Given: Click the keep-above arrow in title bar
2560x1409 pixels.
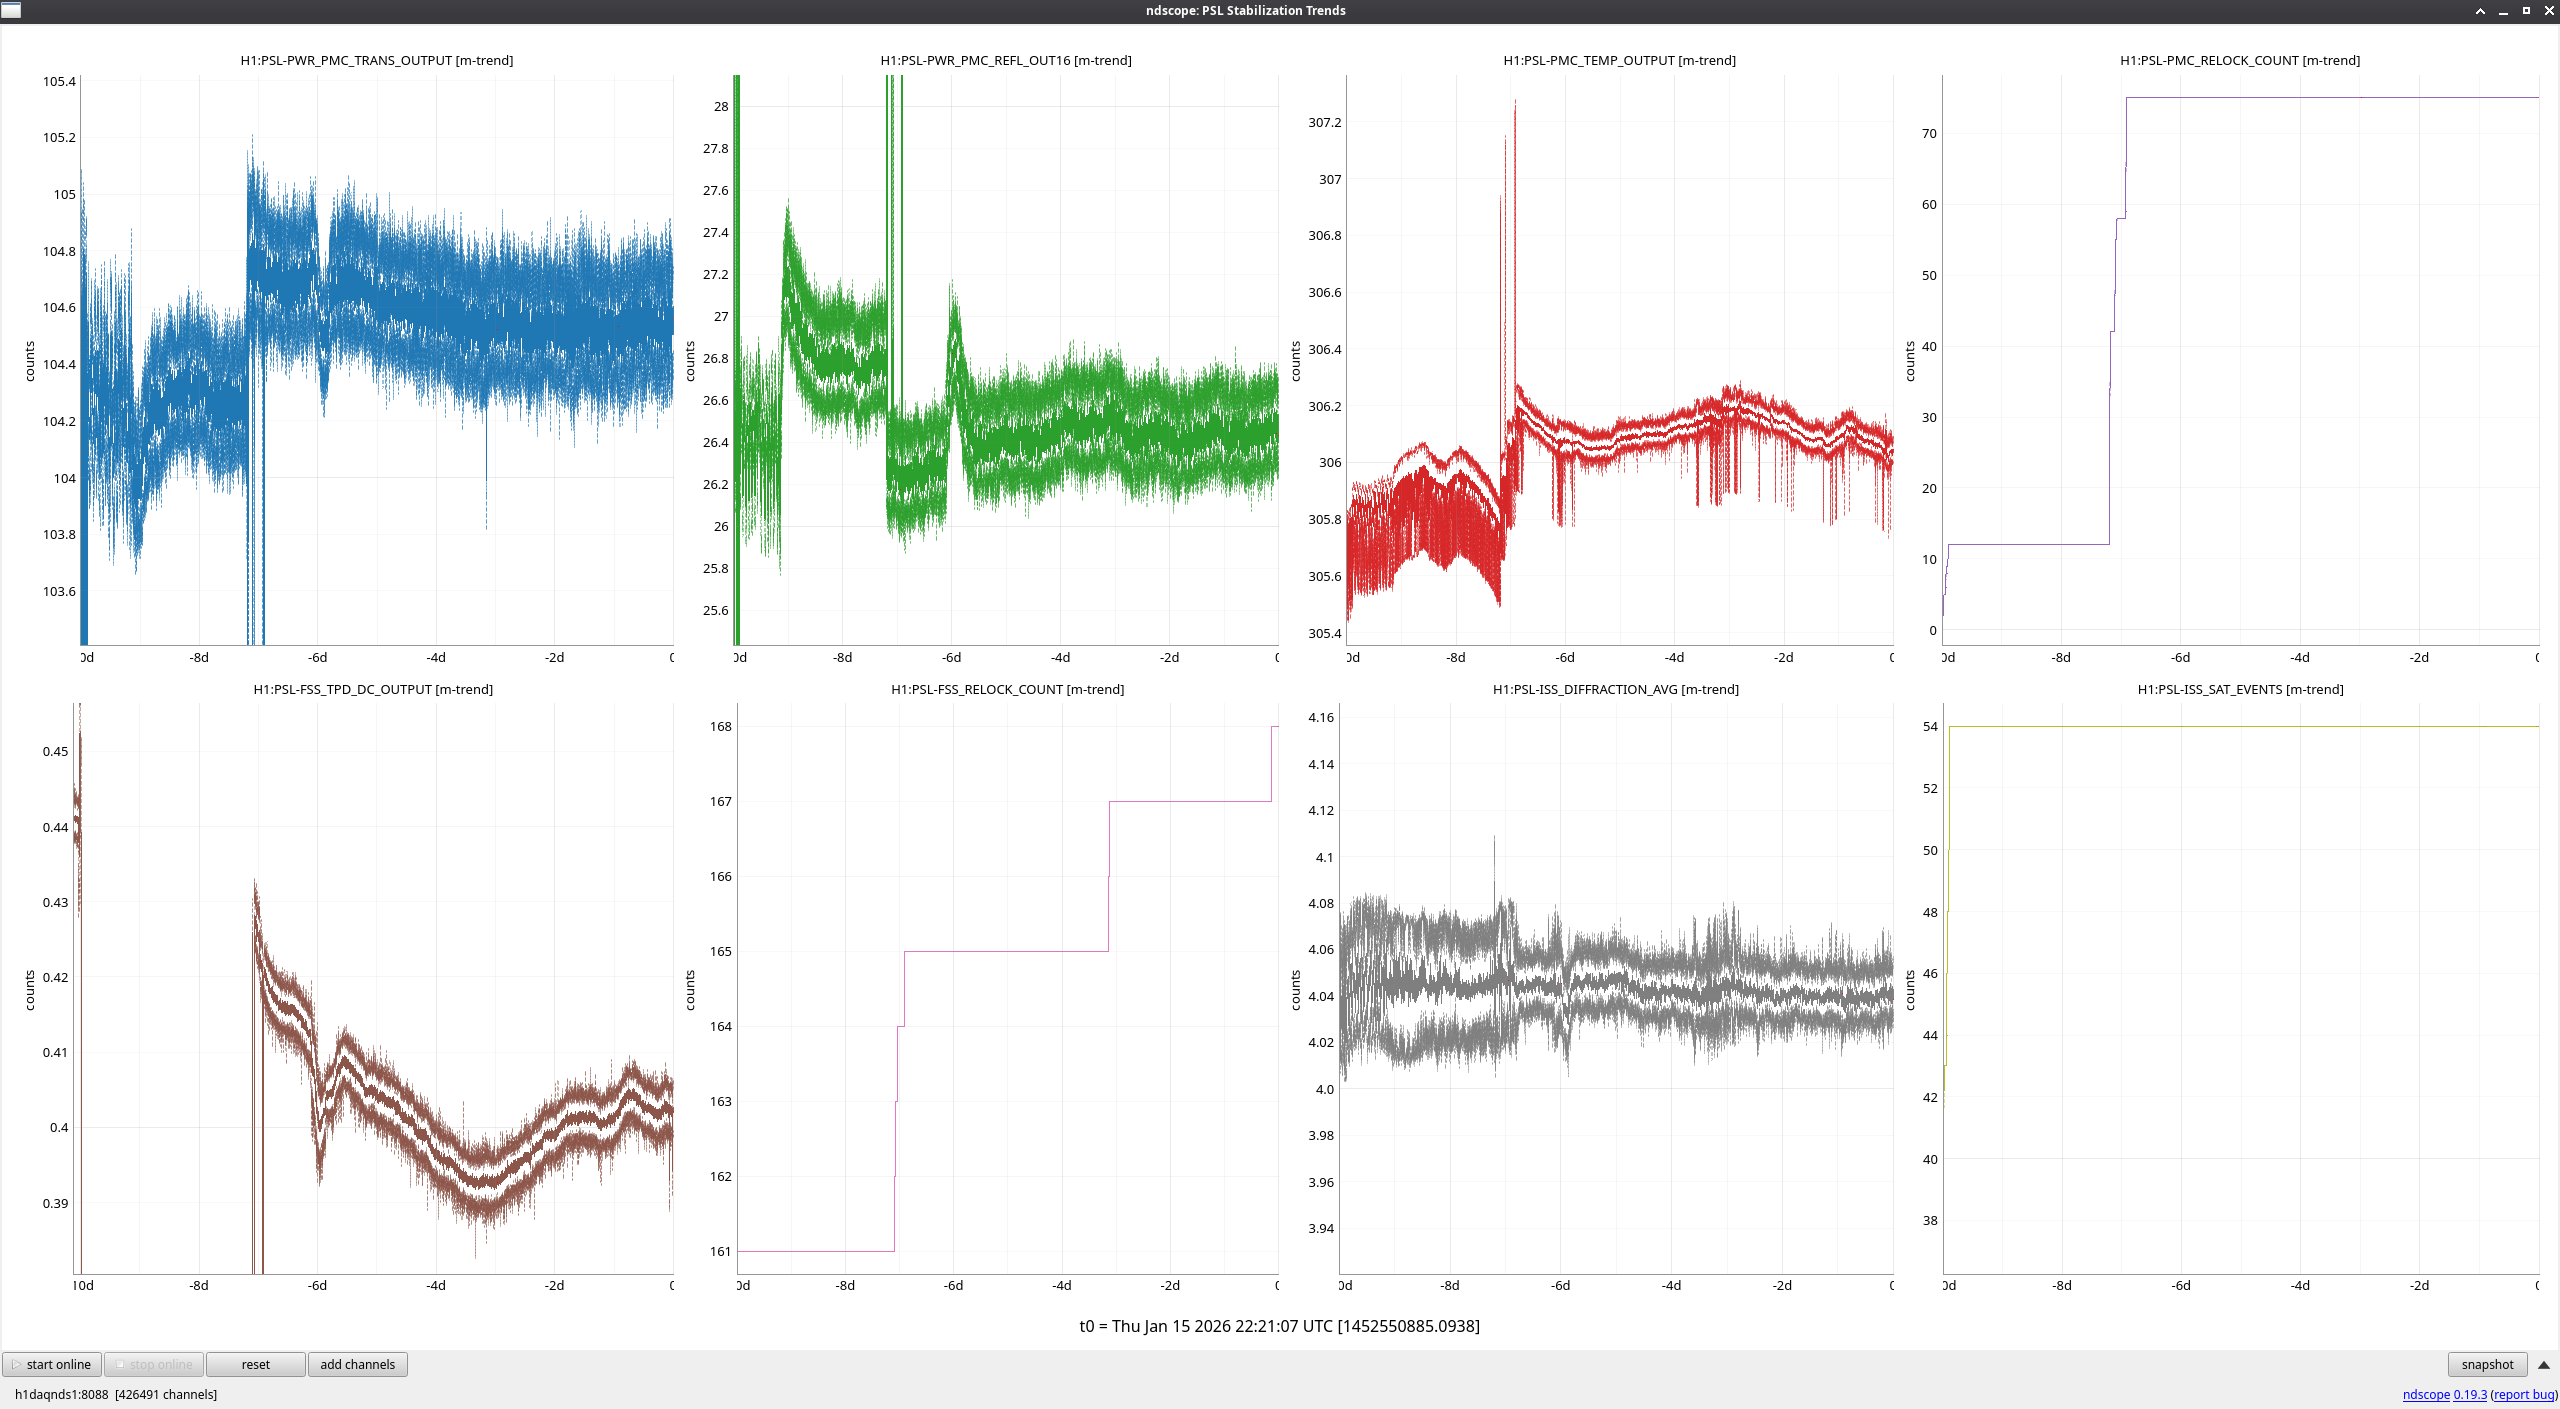Looking at the screenshot, I should [x=2480, y=10].
